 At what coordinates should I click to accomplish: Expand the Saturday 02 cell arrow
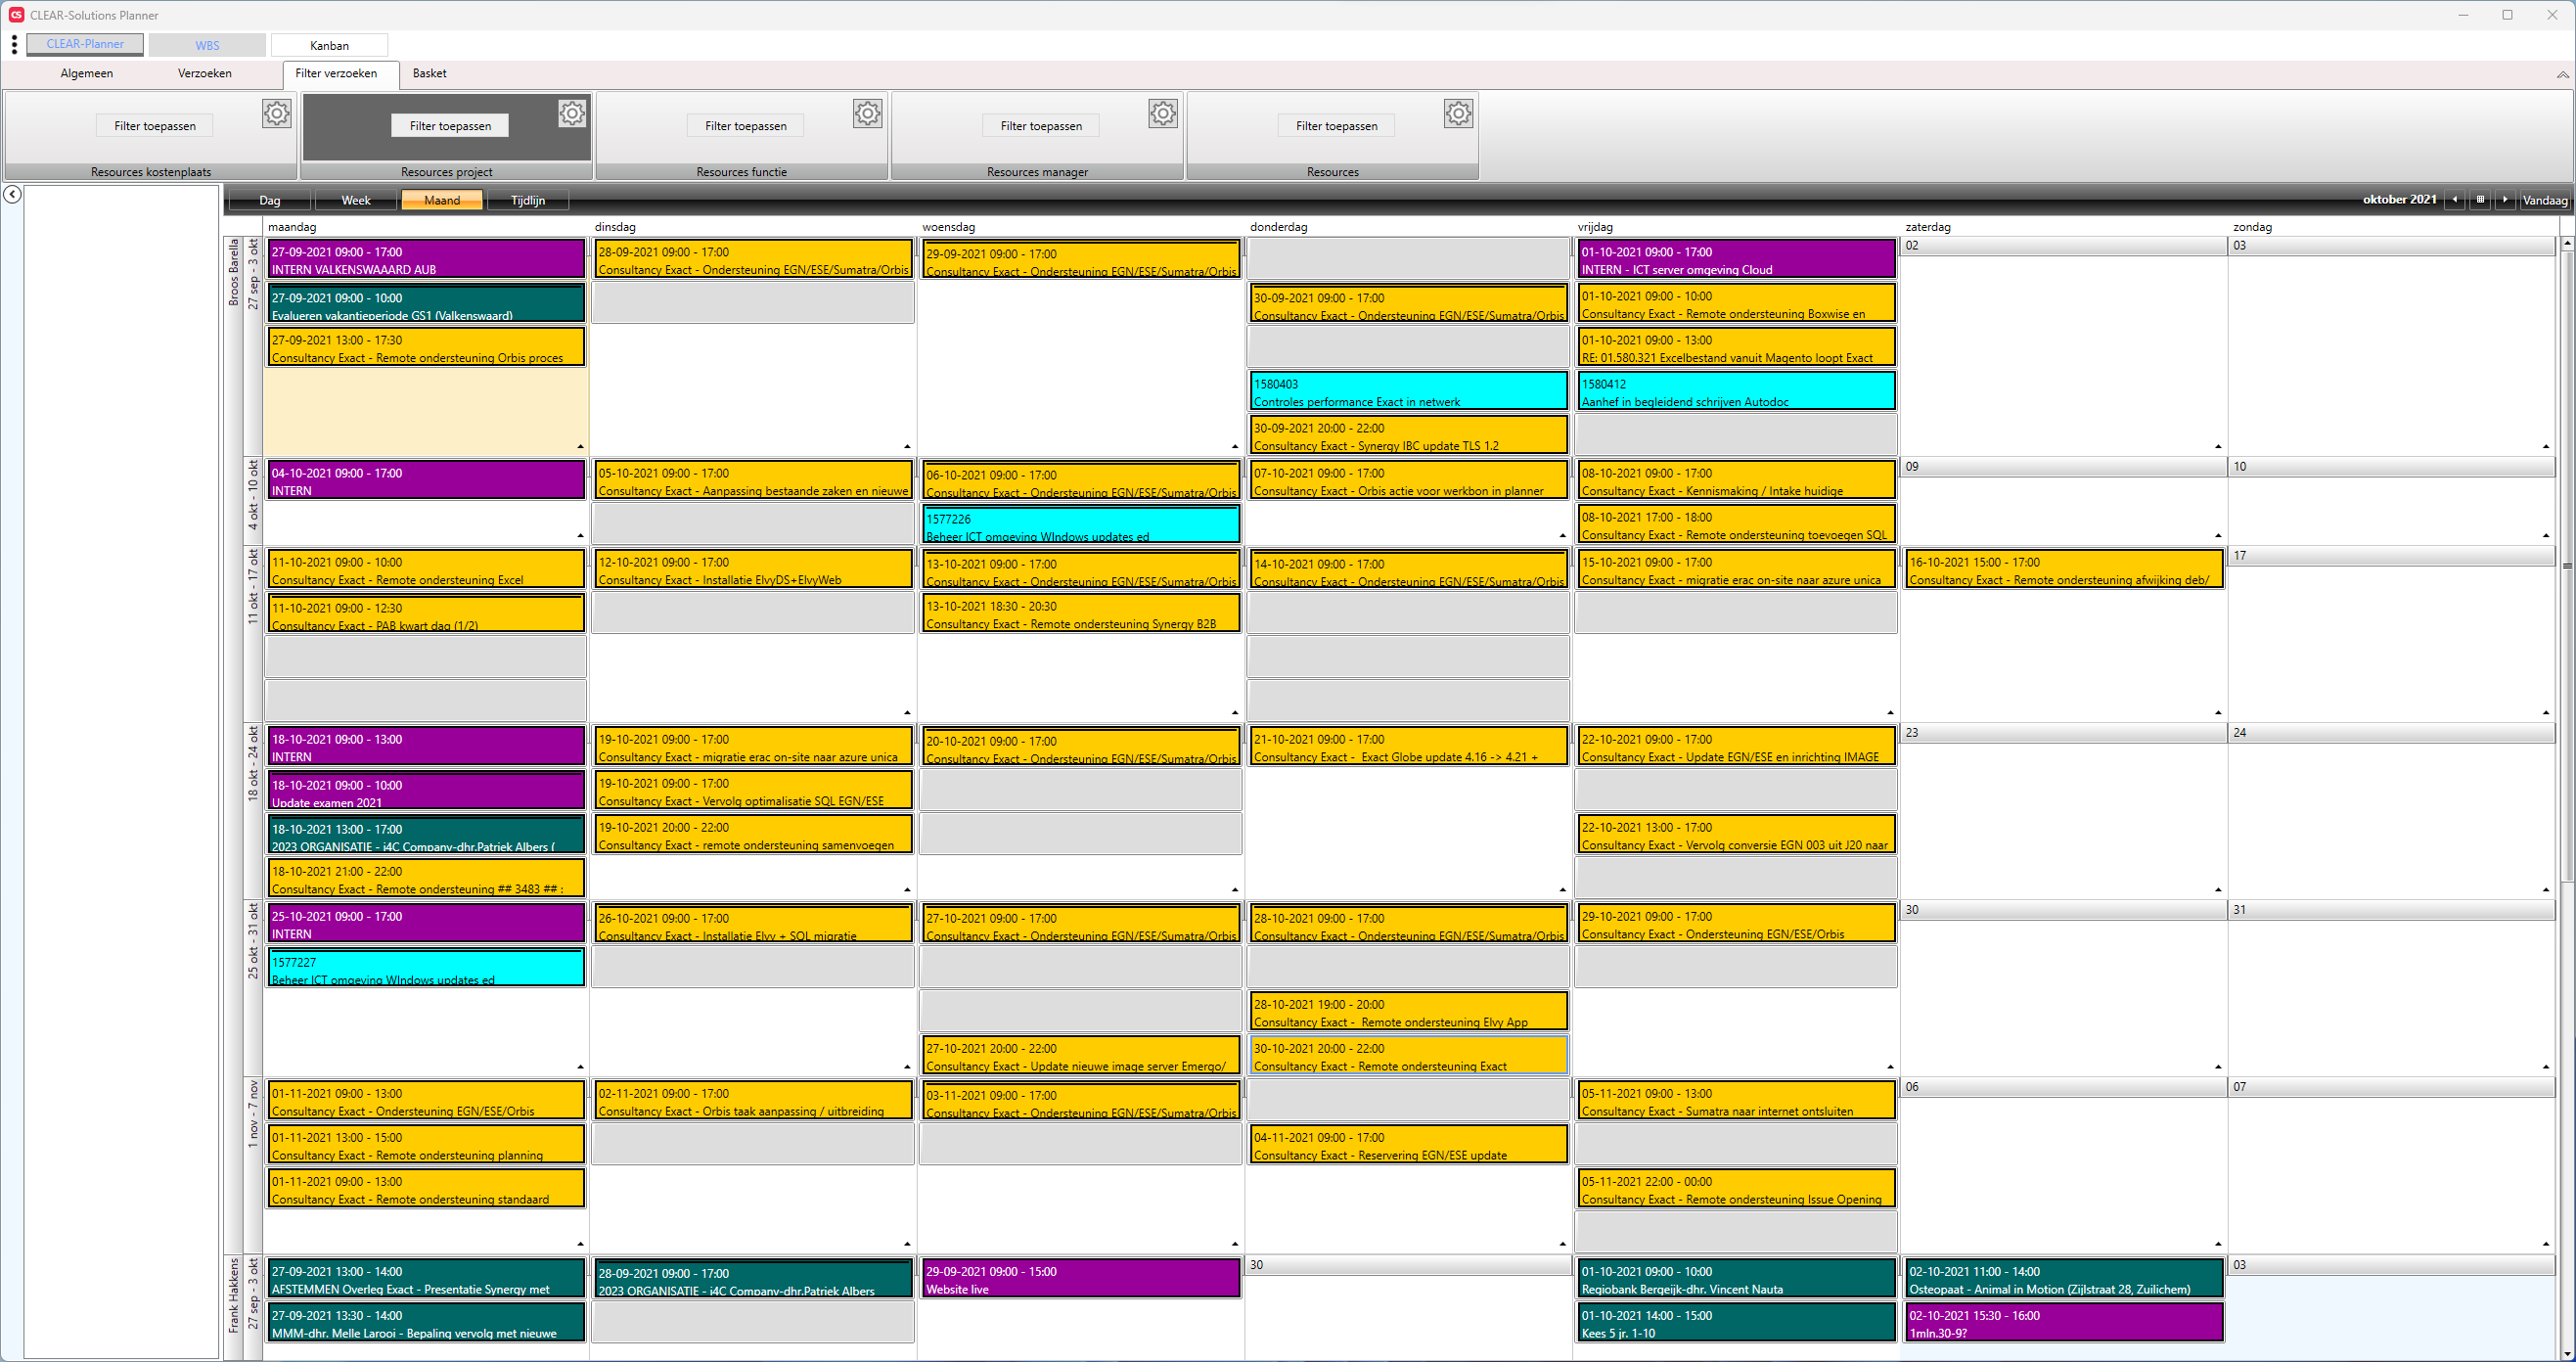point(2218,447)
